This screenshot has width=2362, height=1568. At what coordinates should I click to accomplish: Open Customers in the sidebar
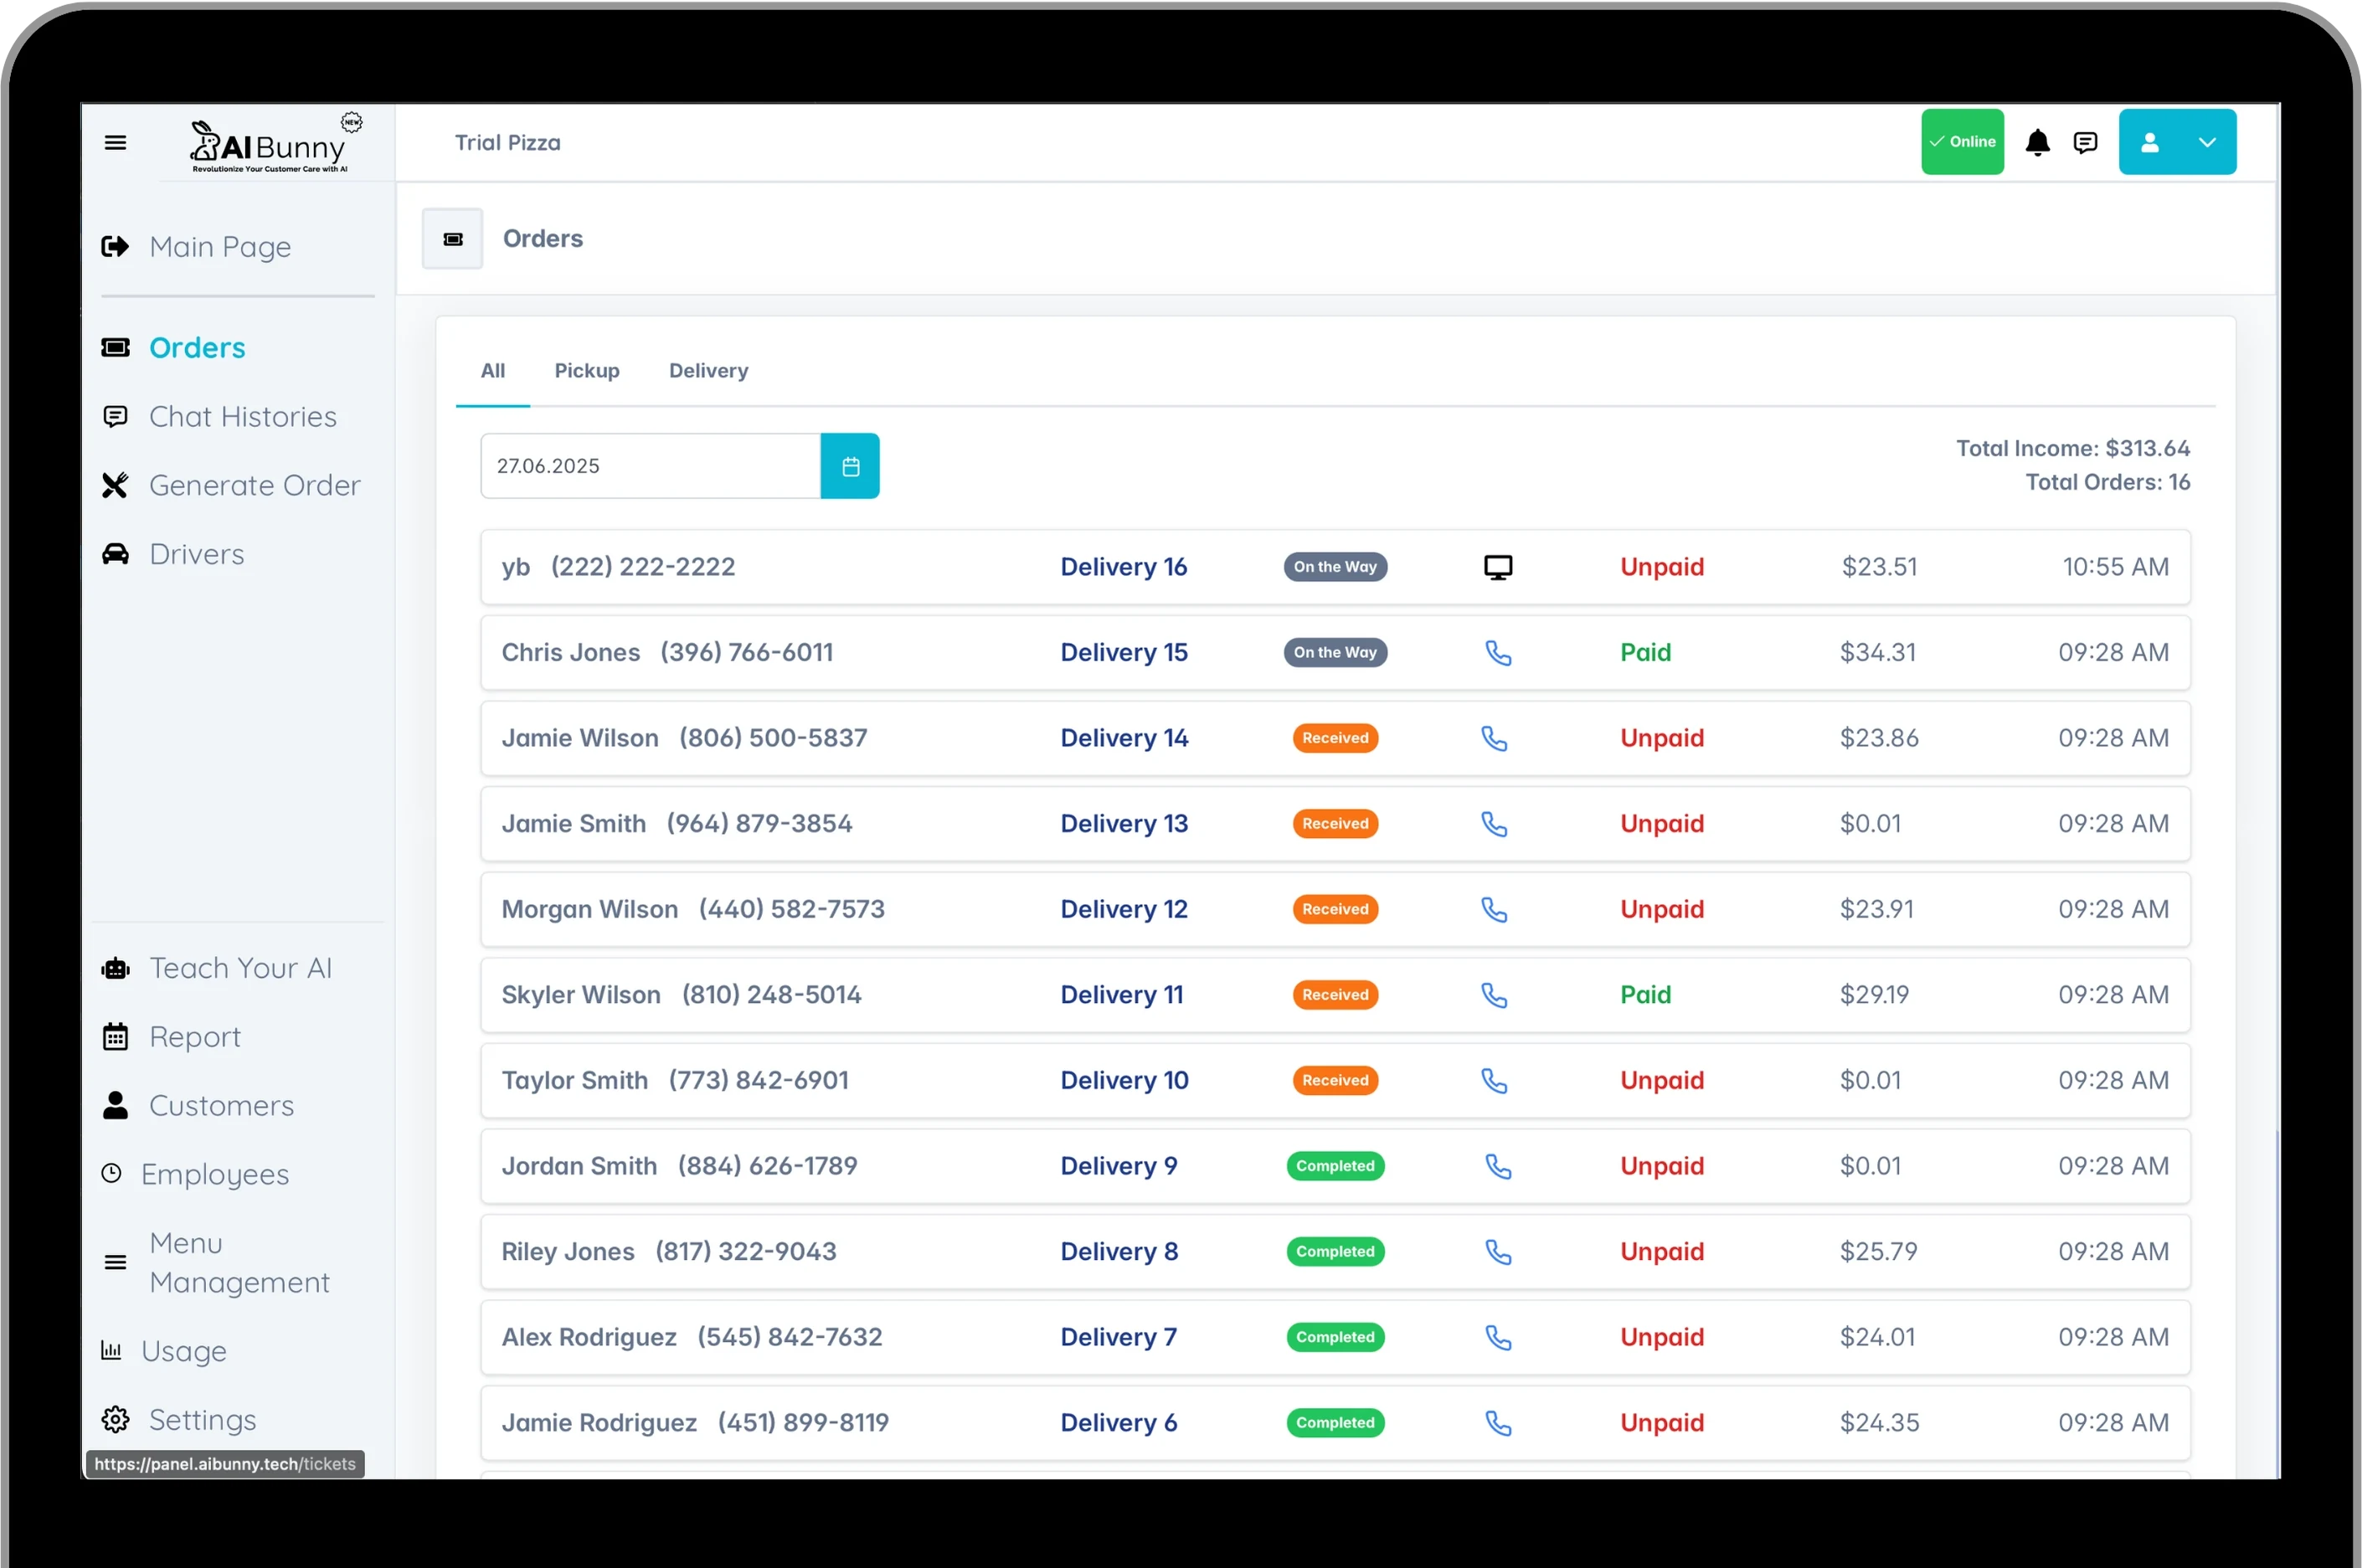click(222, 1106)
